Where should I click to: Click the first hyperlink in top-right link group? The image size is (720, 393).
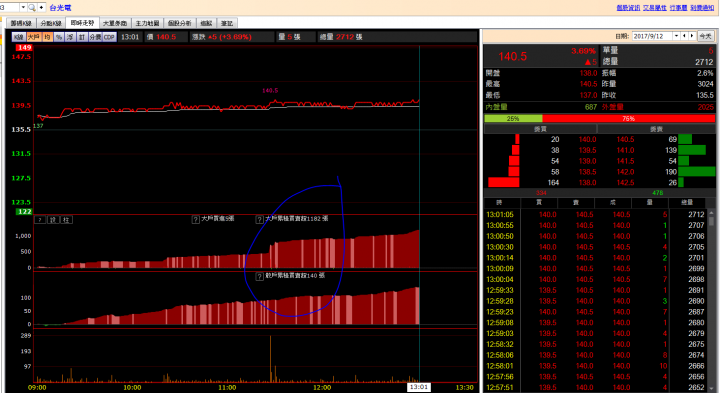click(x=628, y=8)
